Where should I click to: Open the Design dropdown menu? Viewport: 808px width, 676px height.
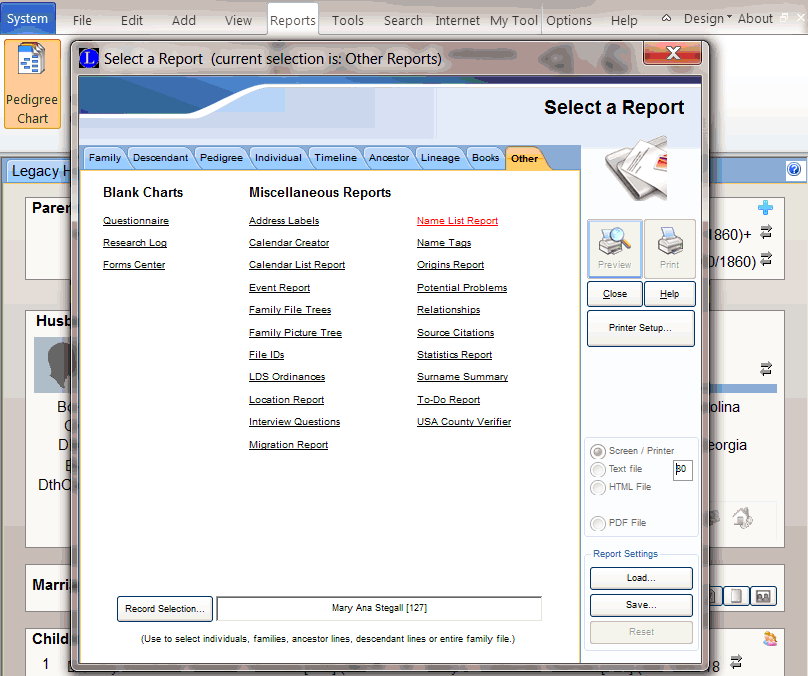(x=706, y=19)
